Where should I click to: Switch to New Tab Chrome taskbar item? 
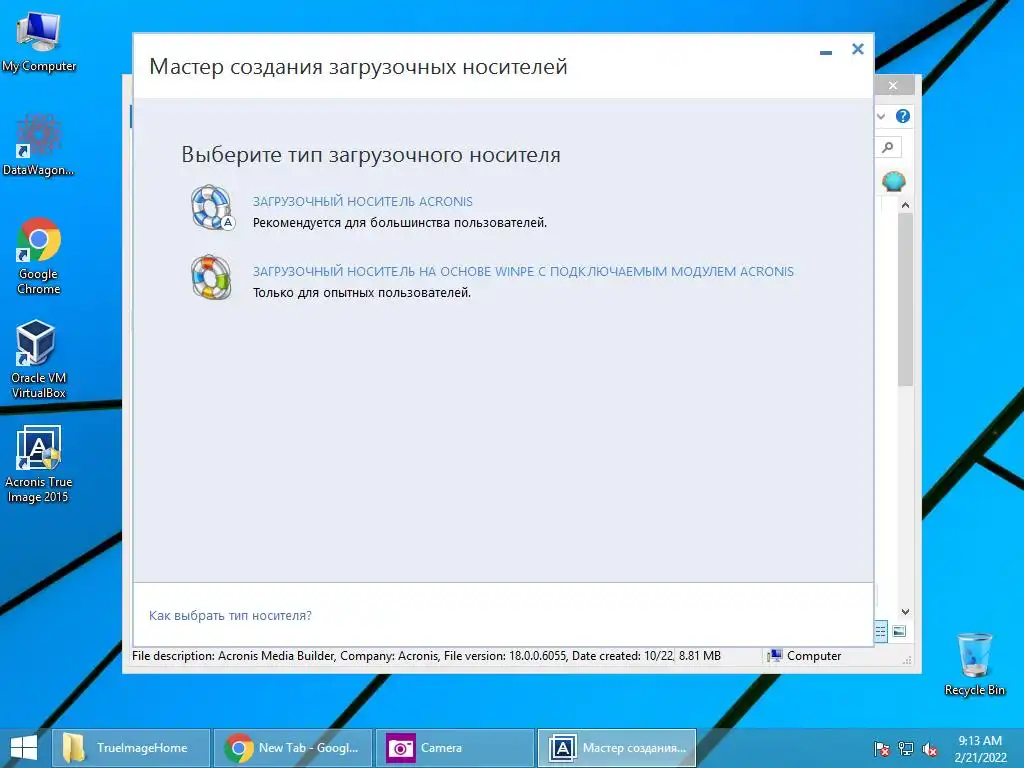tap(293, 748)
